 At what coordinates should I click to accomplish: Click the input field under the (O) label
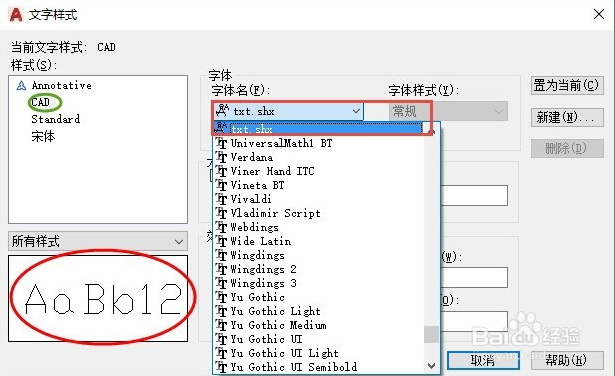pyautogui.click(x=474, y=321)
